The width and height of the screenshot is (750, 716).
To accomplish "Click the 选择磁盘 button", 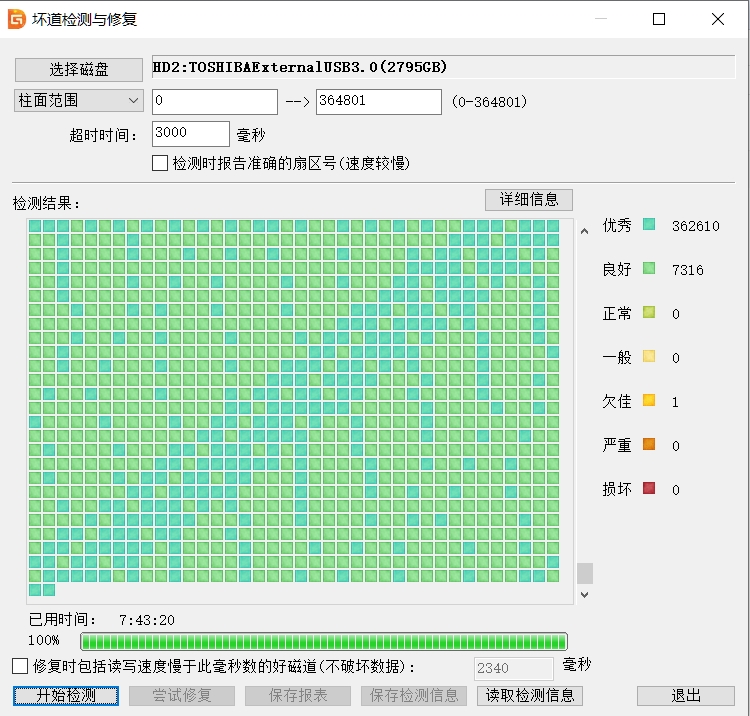I will pyautogui.click(x=79, y=70).
